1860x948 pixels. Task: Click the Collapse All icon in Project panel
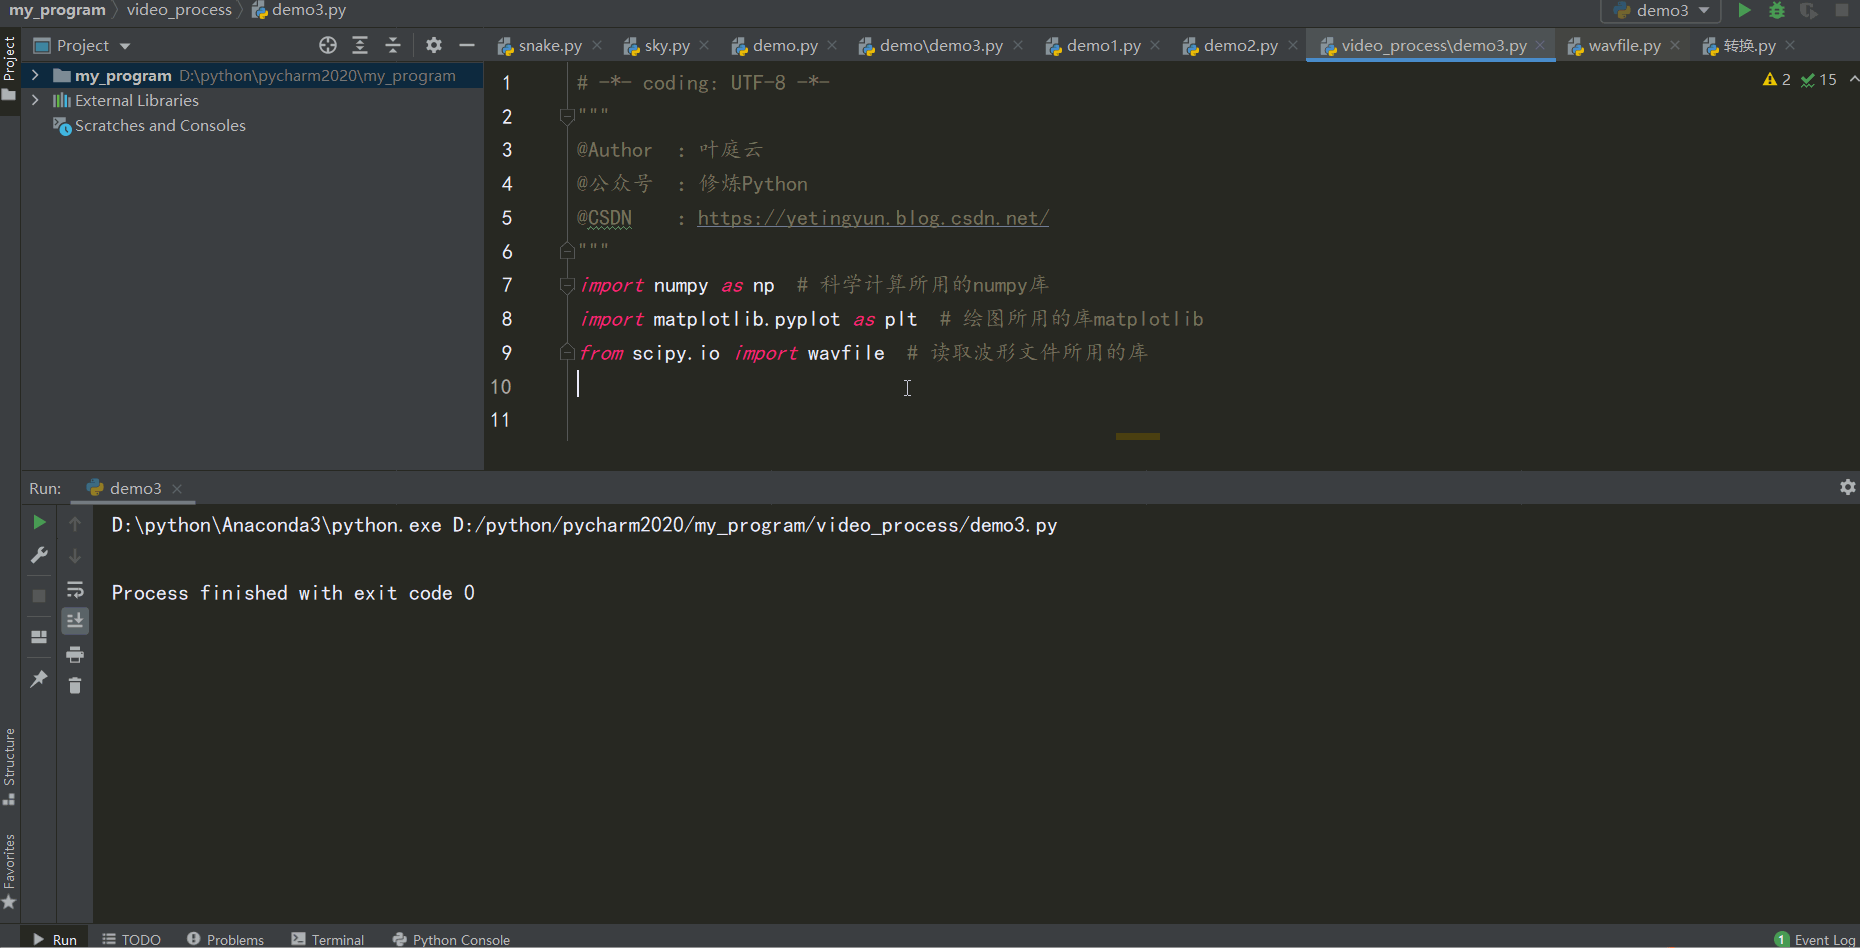(393, 45)
